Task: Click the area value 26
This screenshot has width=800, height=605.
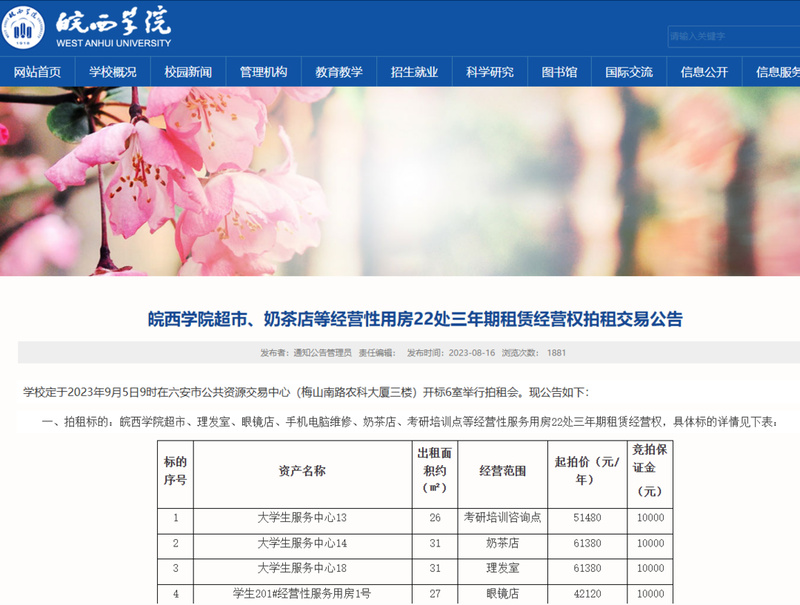Action: click(435, 518)
